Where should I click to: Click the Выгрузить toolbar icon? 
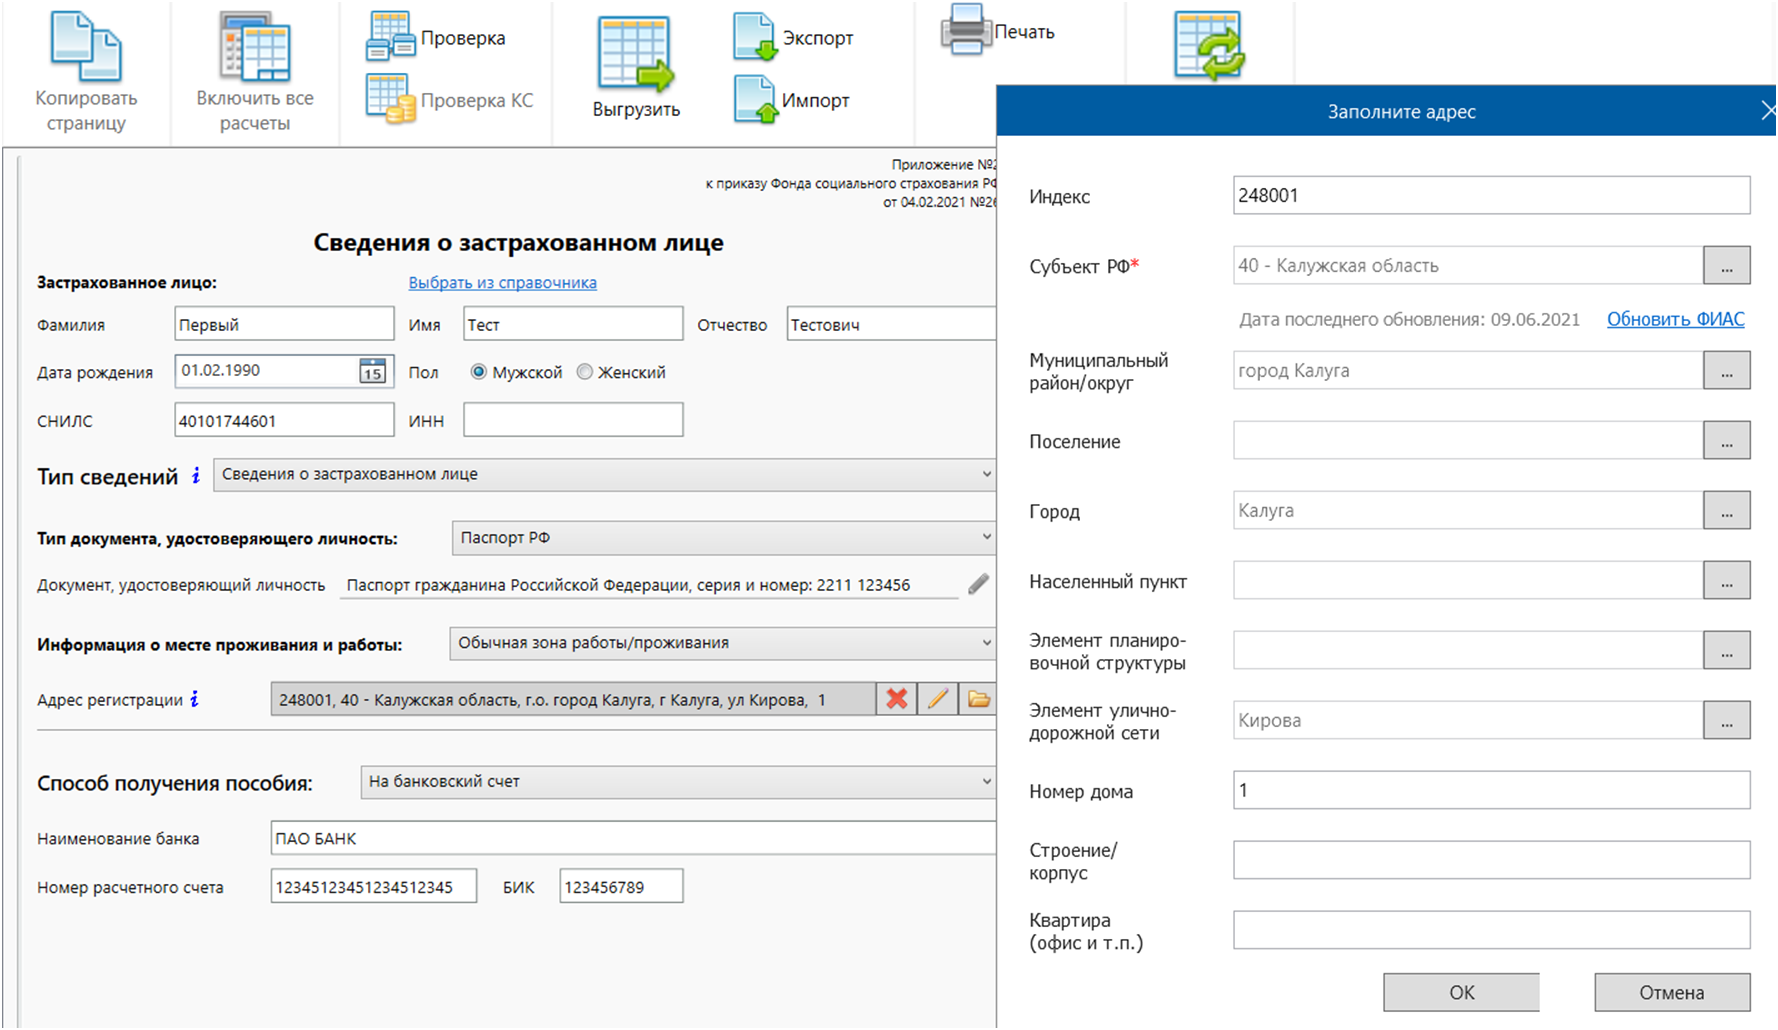635,55
